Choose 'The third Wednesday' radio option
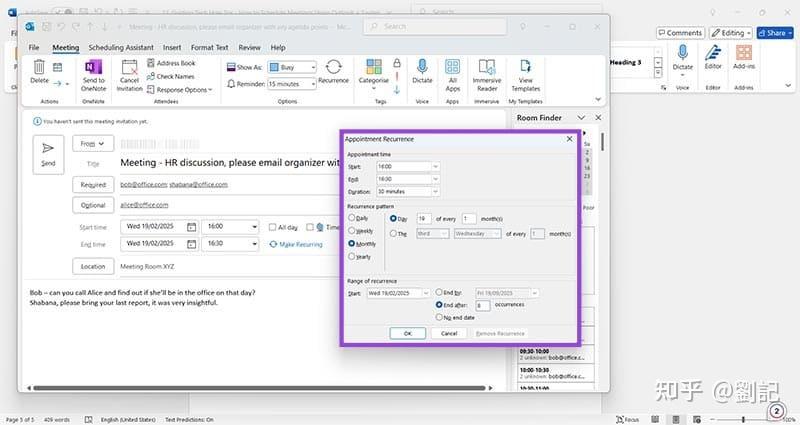 [393, 233]
